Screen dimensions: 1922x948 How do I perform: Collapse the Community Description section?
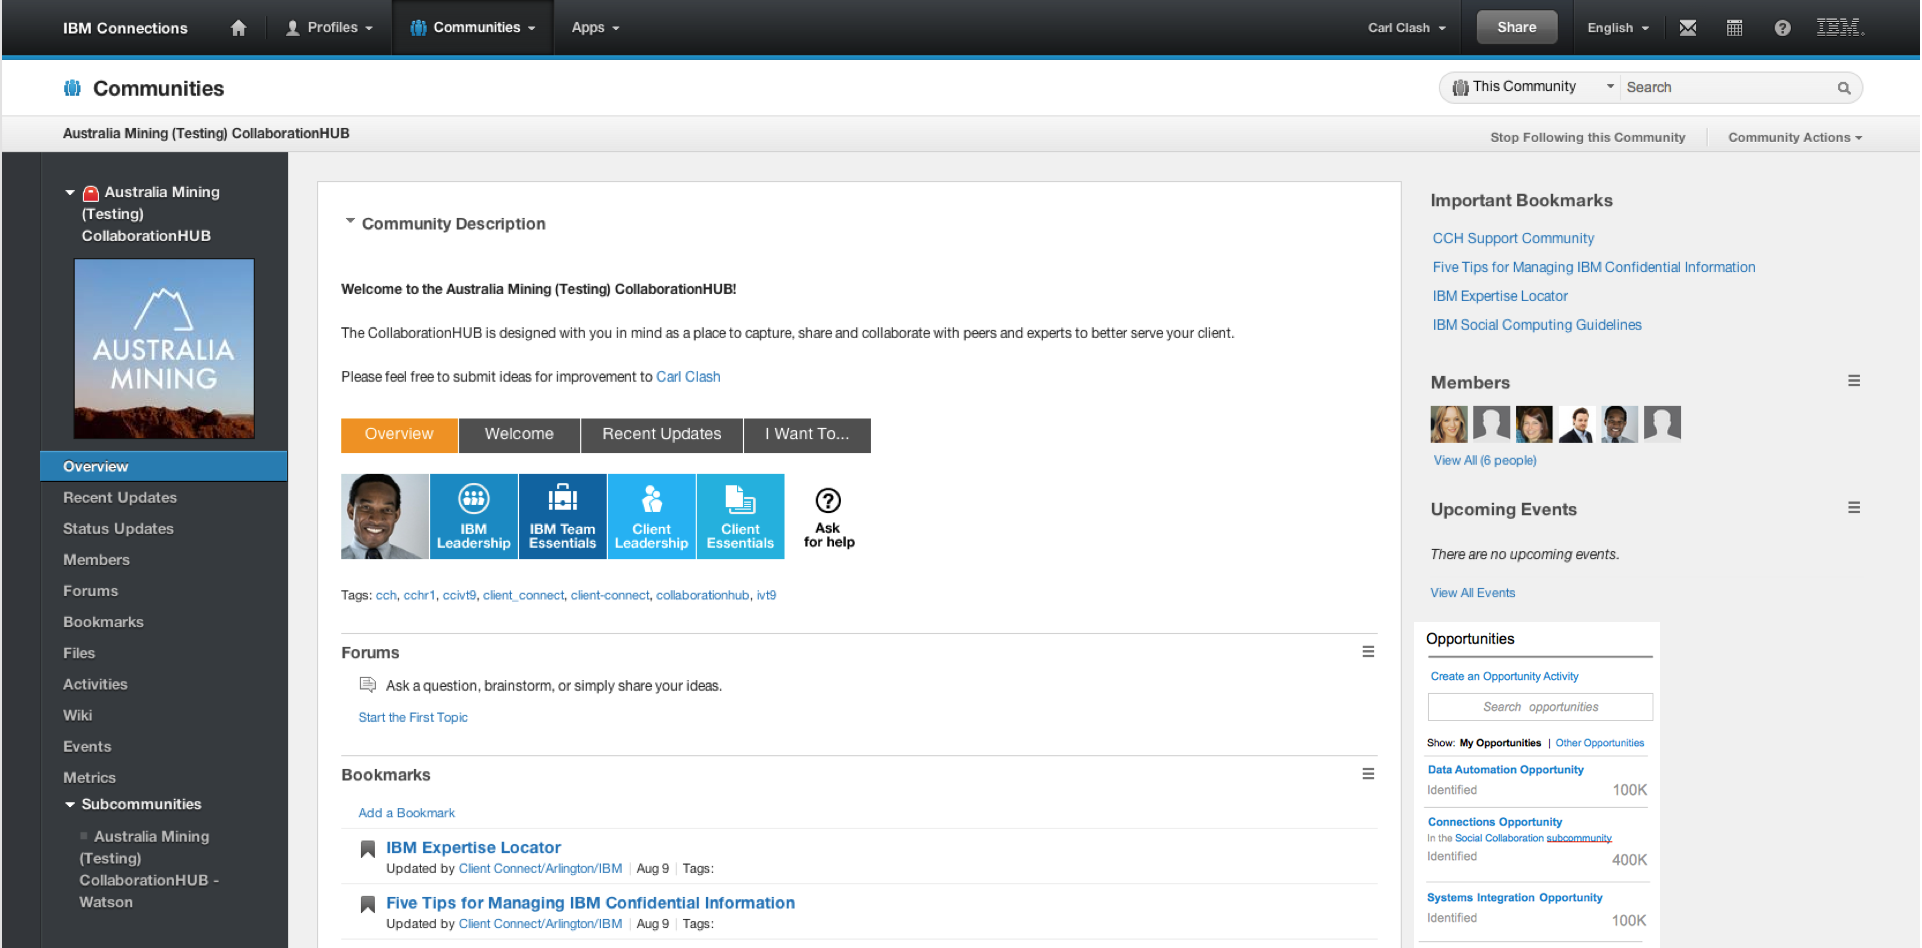point(350,222)
